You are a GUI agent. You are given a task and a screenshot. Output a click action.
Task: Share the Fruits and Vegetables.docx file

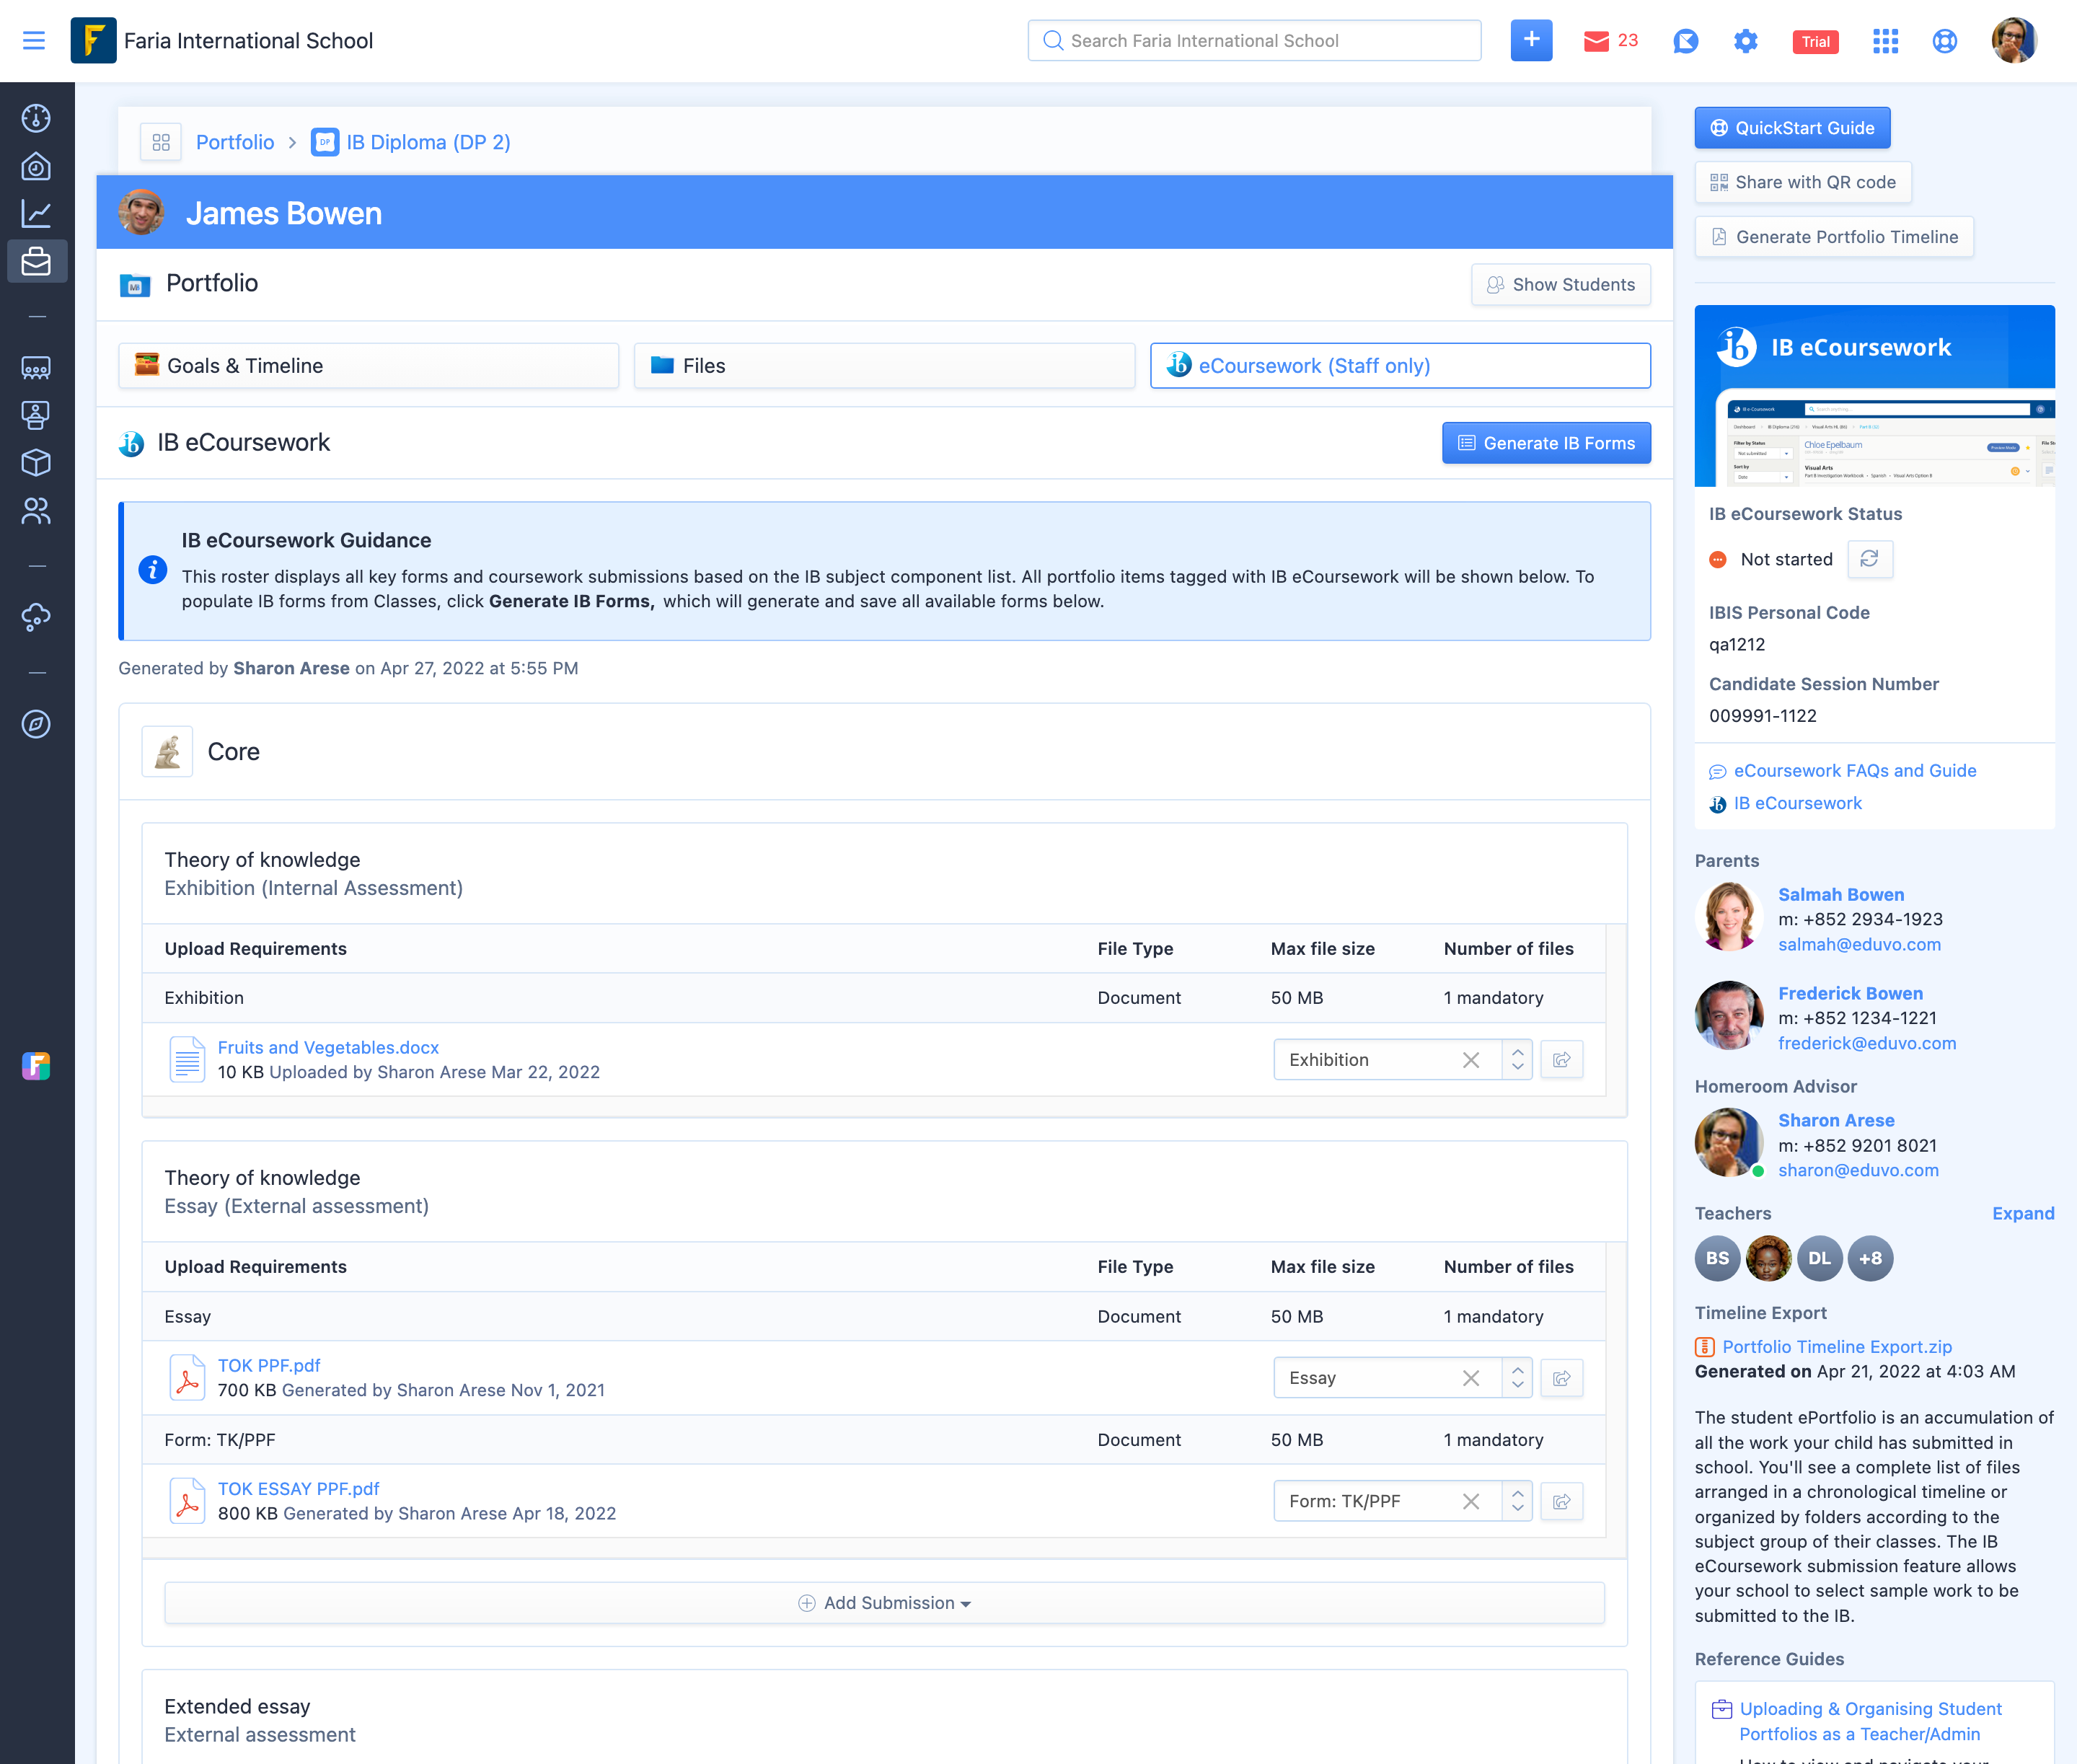coord(1561,1060)
